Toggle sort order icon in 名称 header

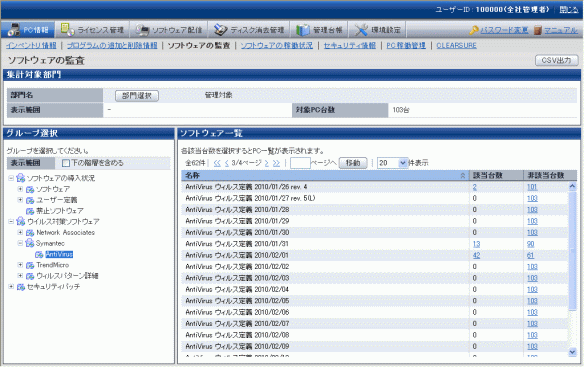tap(463, 175)
